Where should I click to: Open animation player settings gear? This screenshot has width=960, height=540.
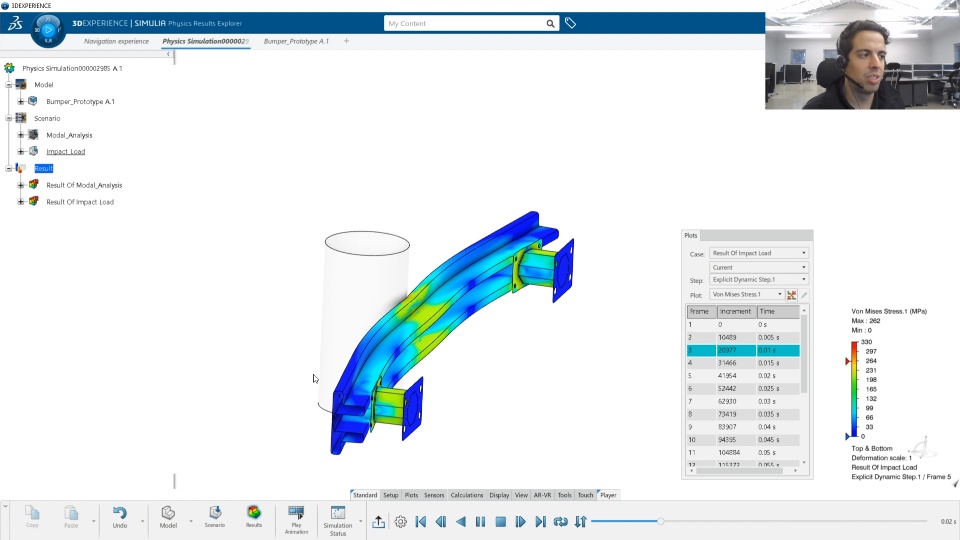pyautogui.click(x=400, y=522)
